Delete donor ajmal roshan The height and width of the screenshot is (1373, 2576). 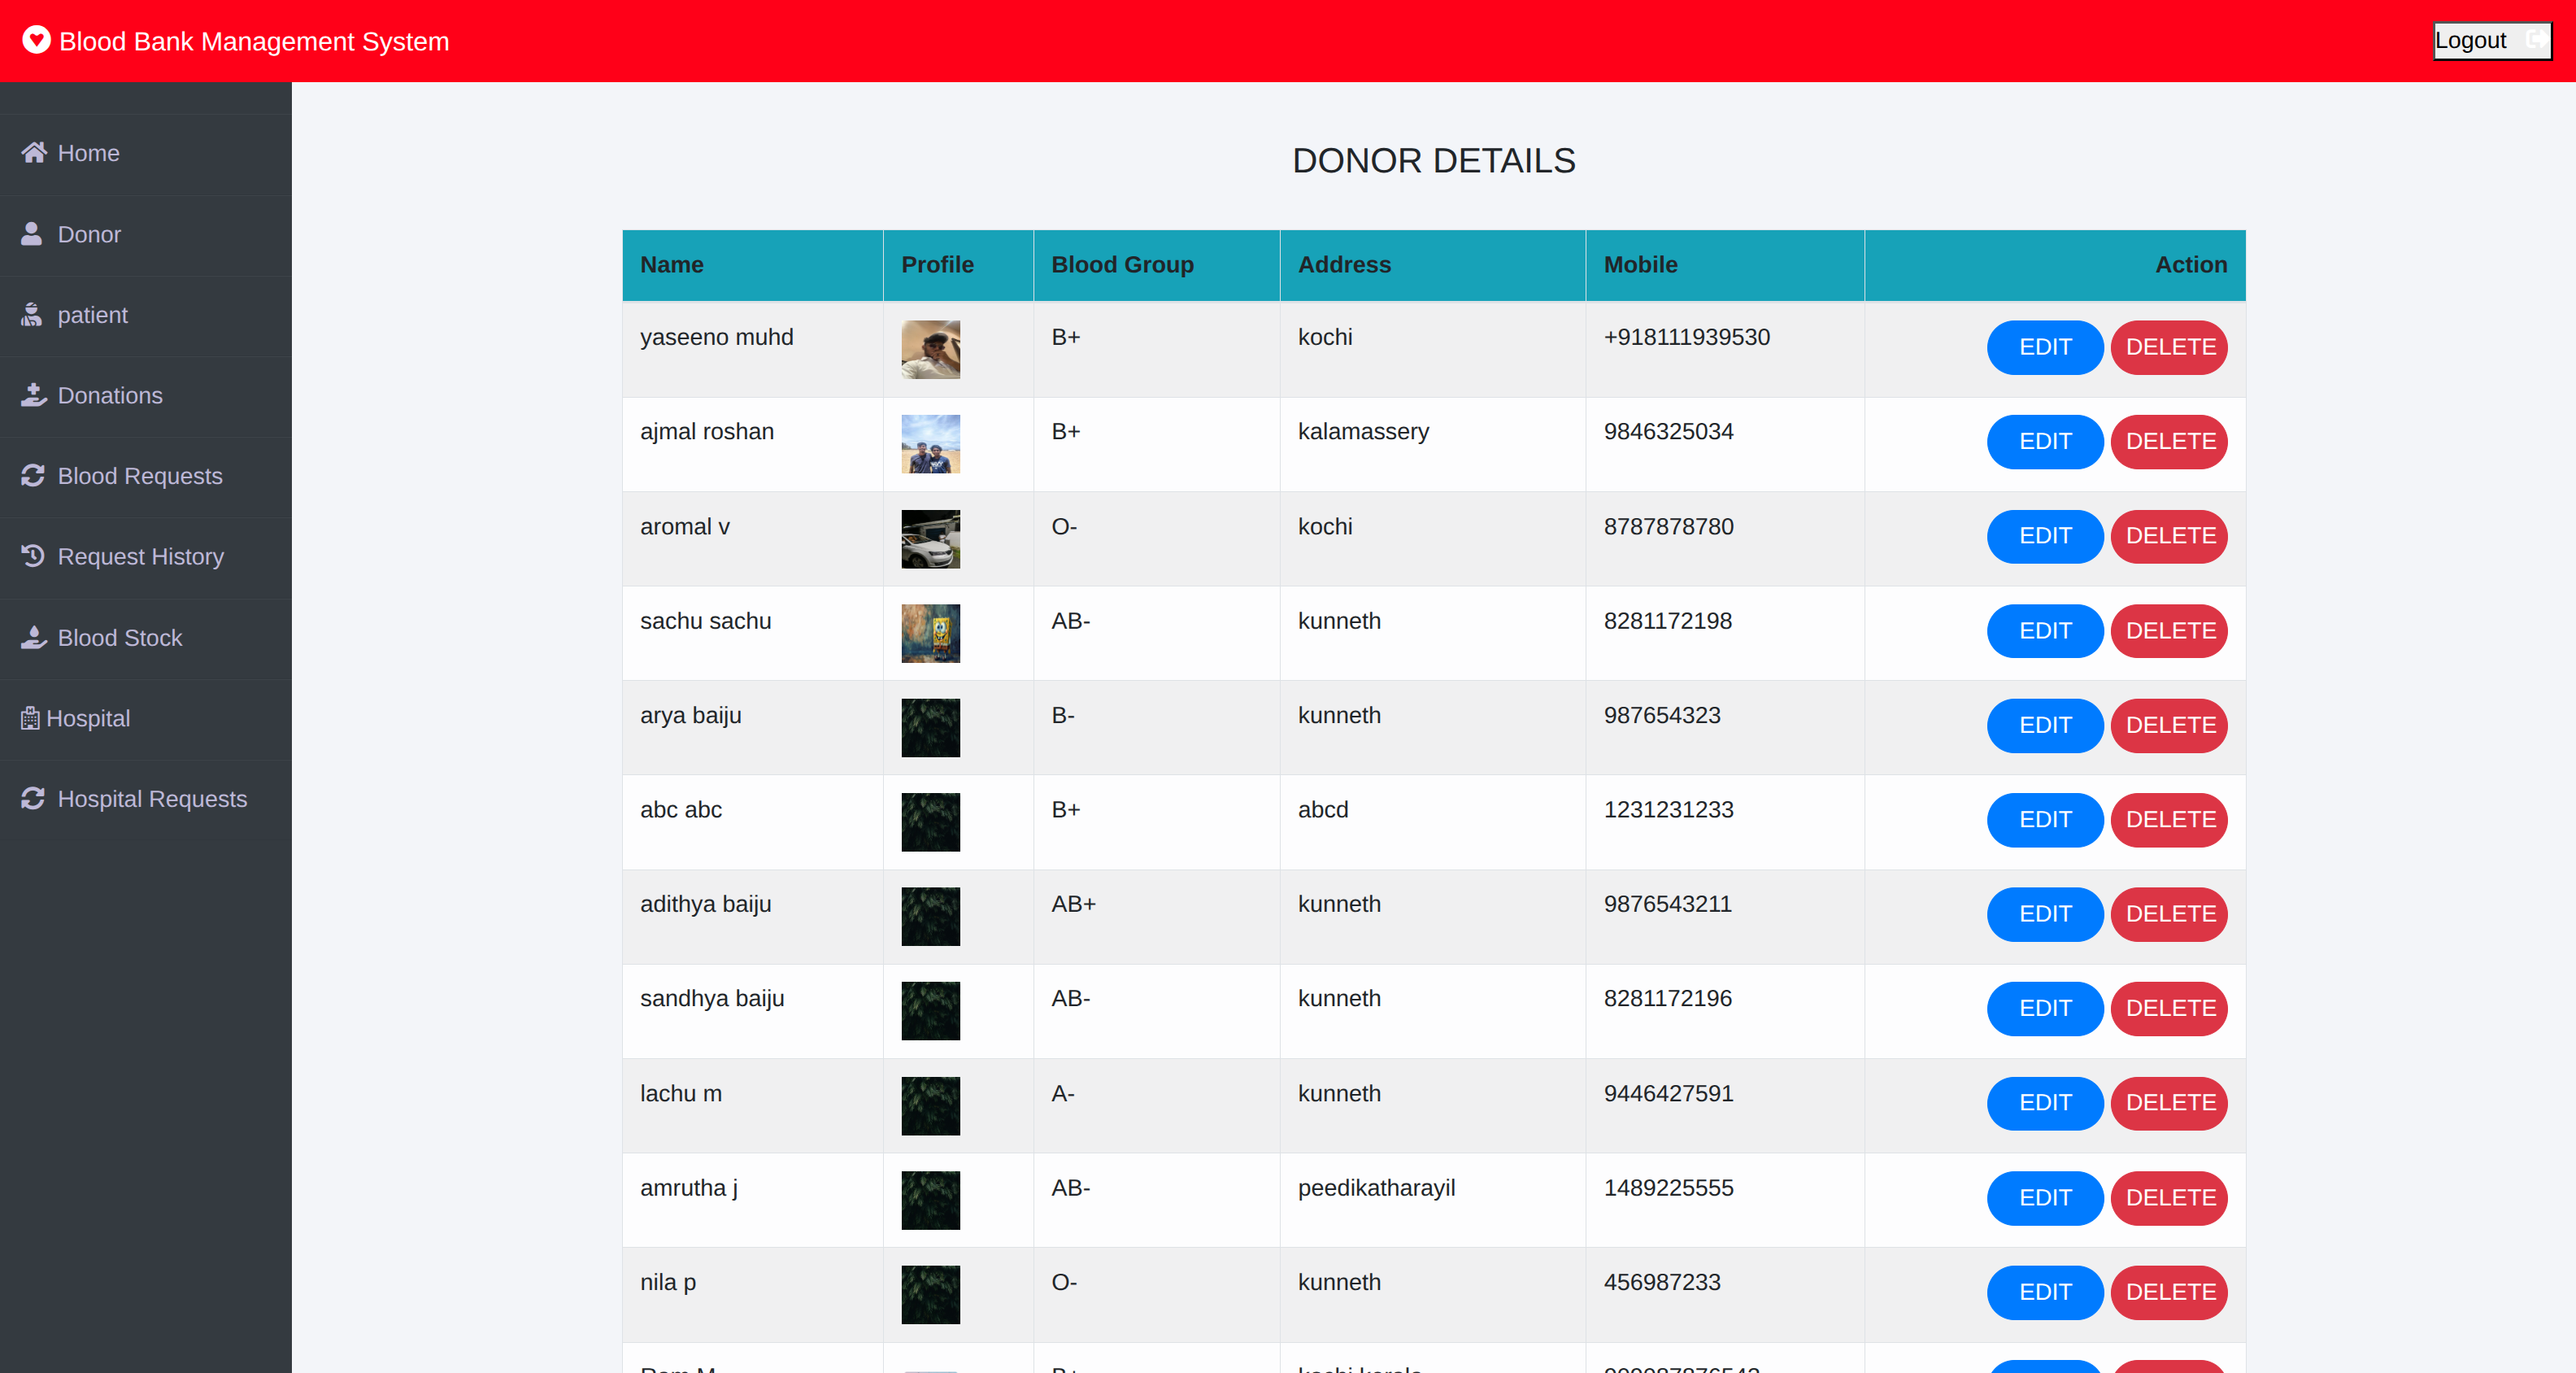click(x=2169, y=441)
